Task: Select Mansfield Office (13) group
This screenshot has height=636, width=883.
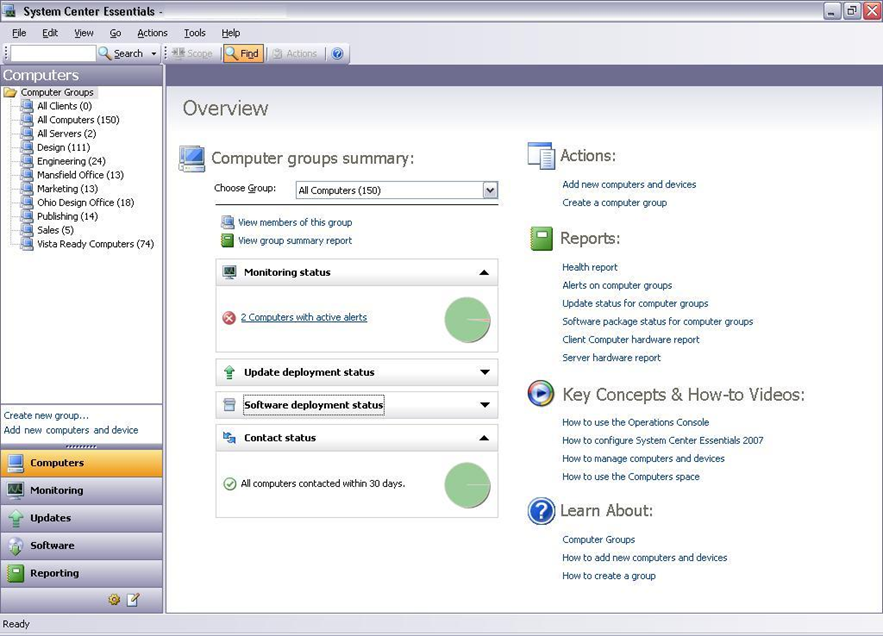Action: coord(80,175)
